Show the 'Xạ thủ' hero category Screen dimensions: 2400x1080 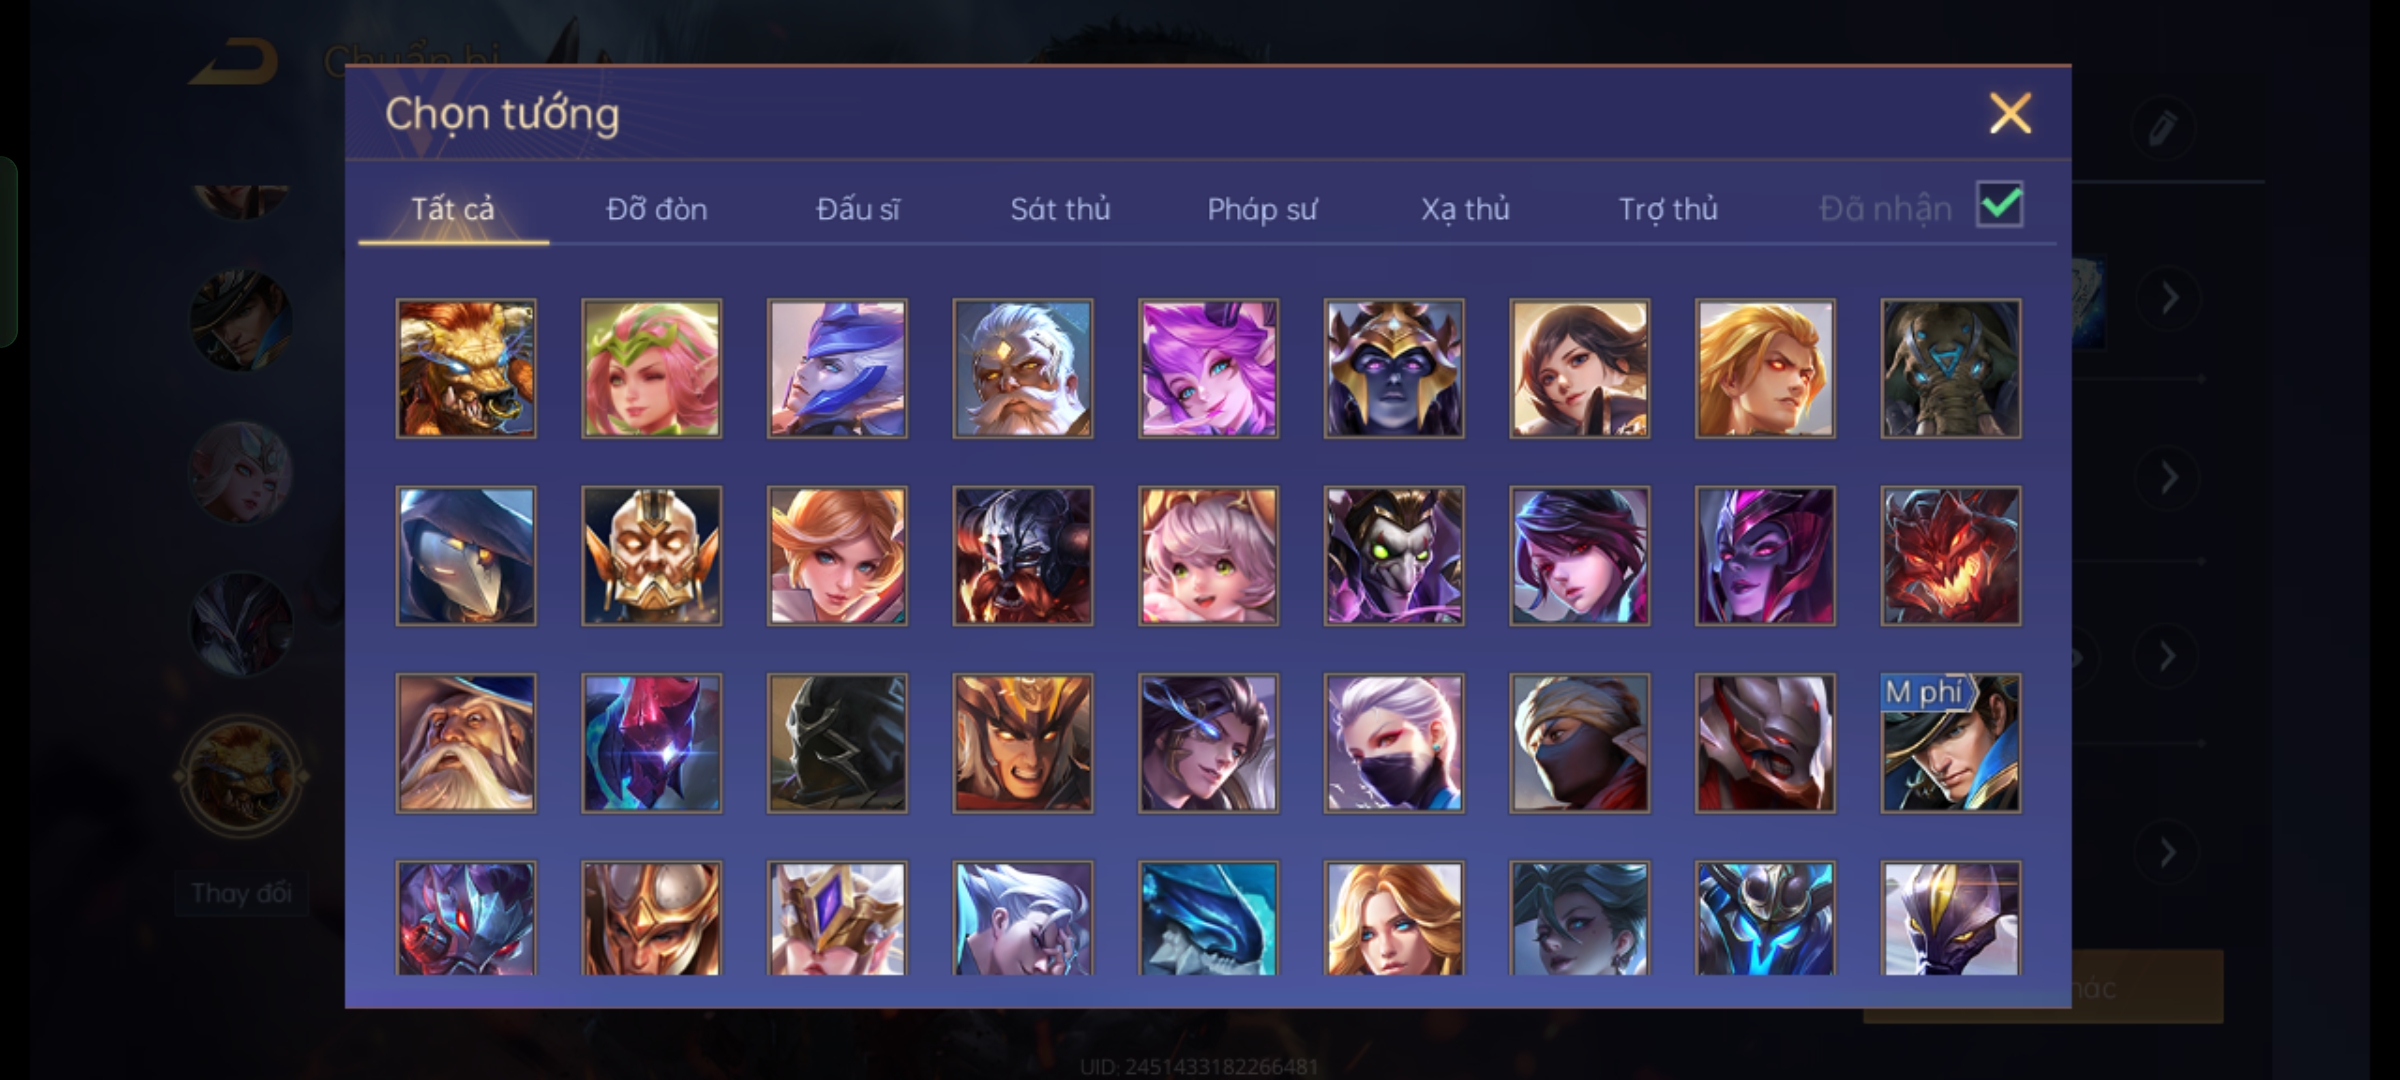click(1465, 209)
